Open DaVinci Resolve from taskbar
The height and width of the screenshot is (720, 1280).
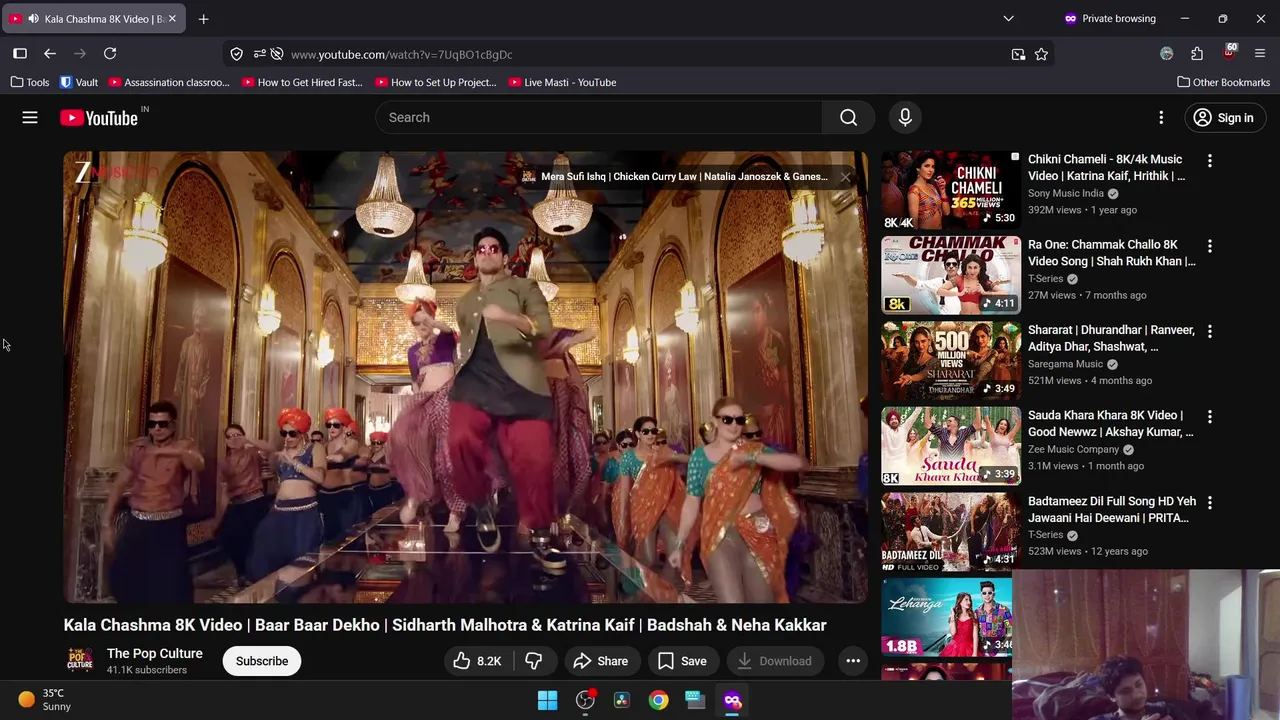click(x=622, y=700)
